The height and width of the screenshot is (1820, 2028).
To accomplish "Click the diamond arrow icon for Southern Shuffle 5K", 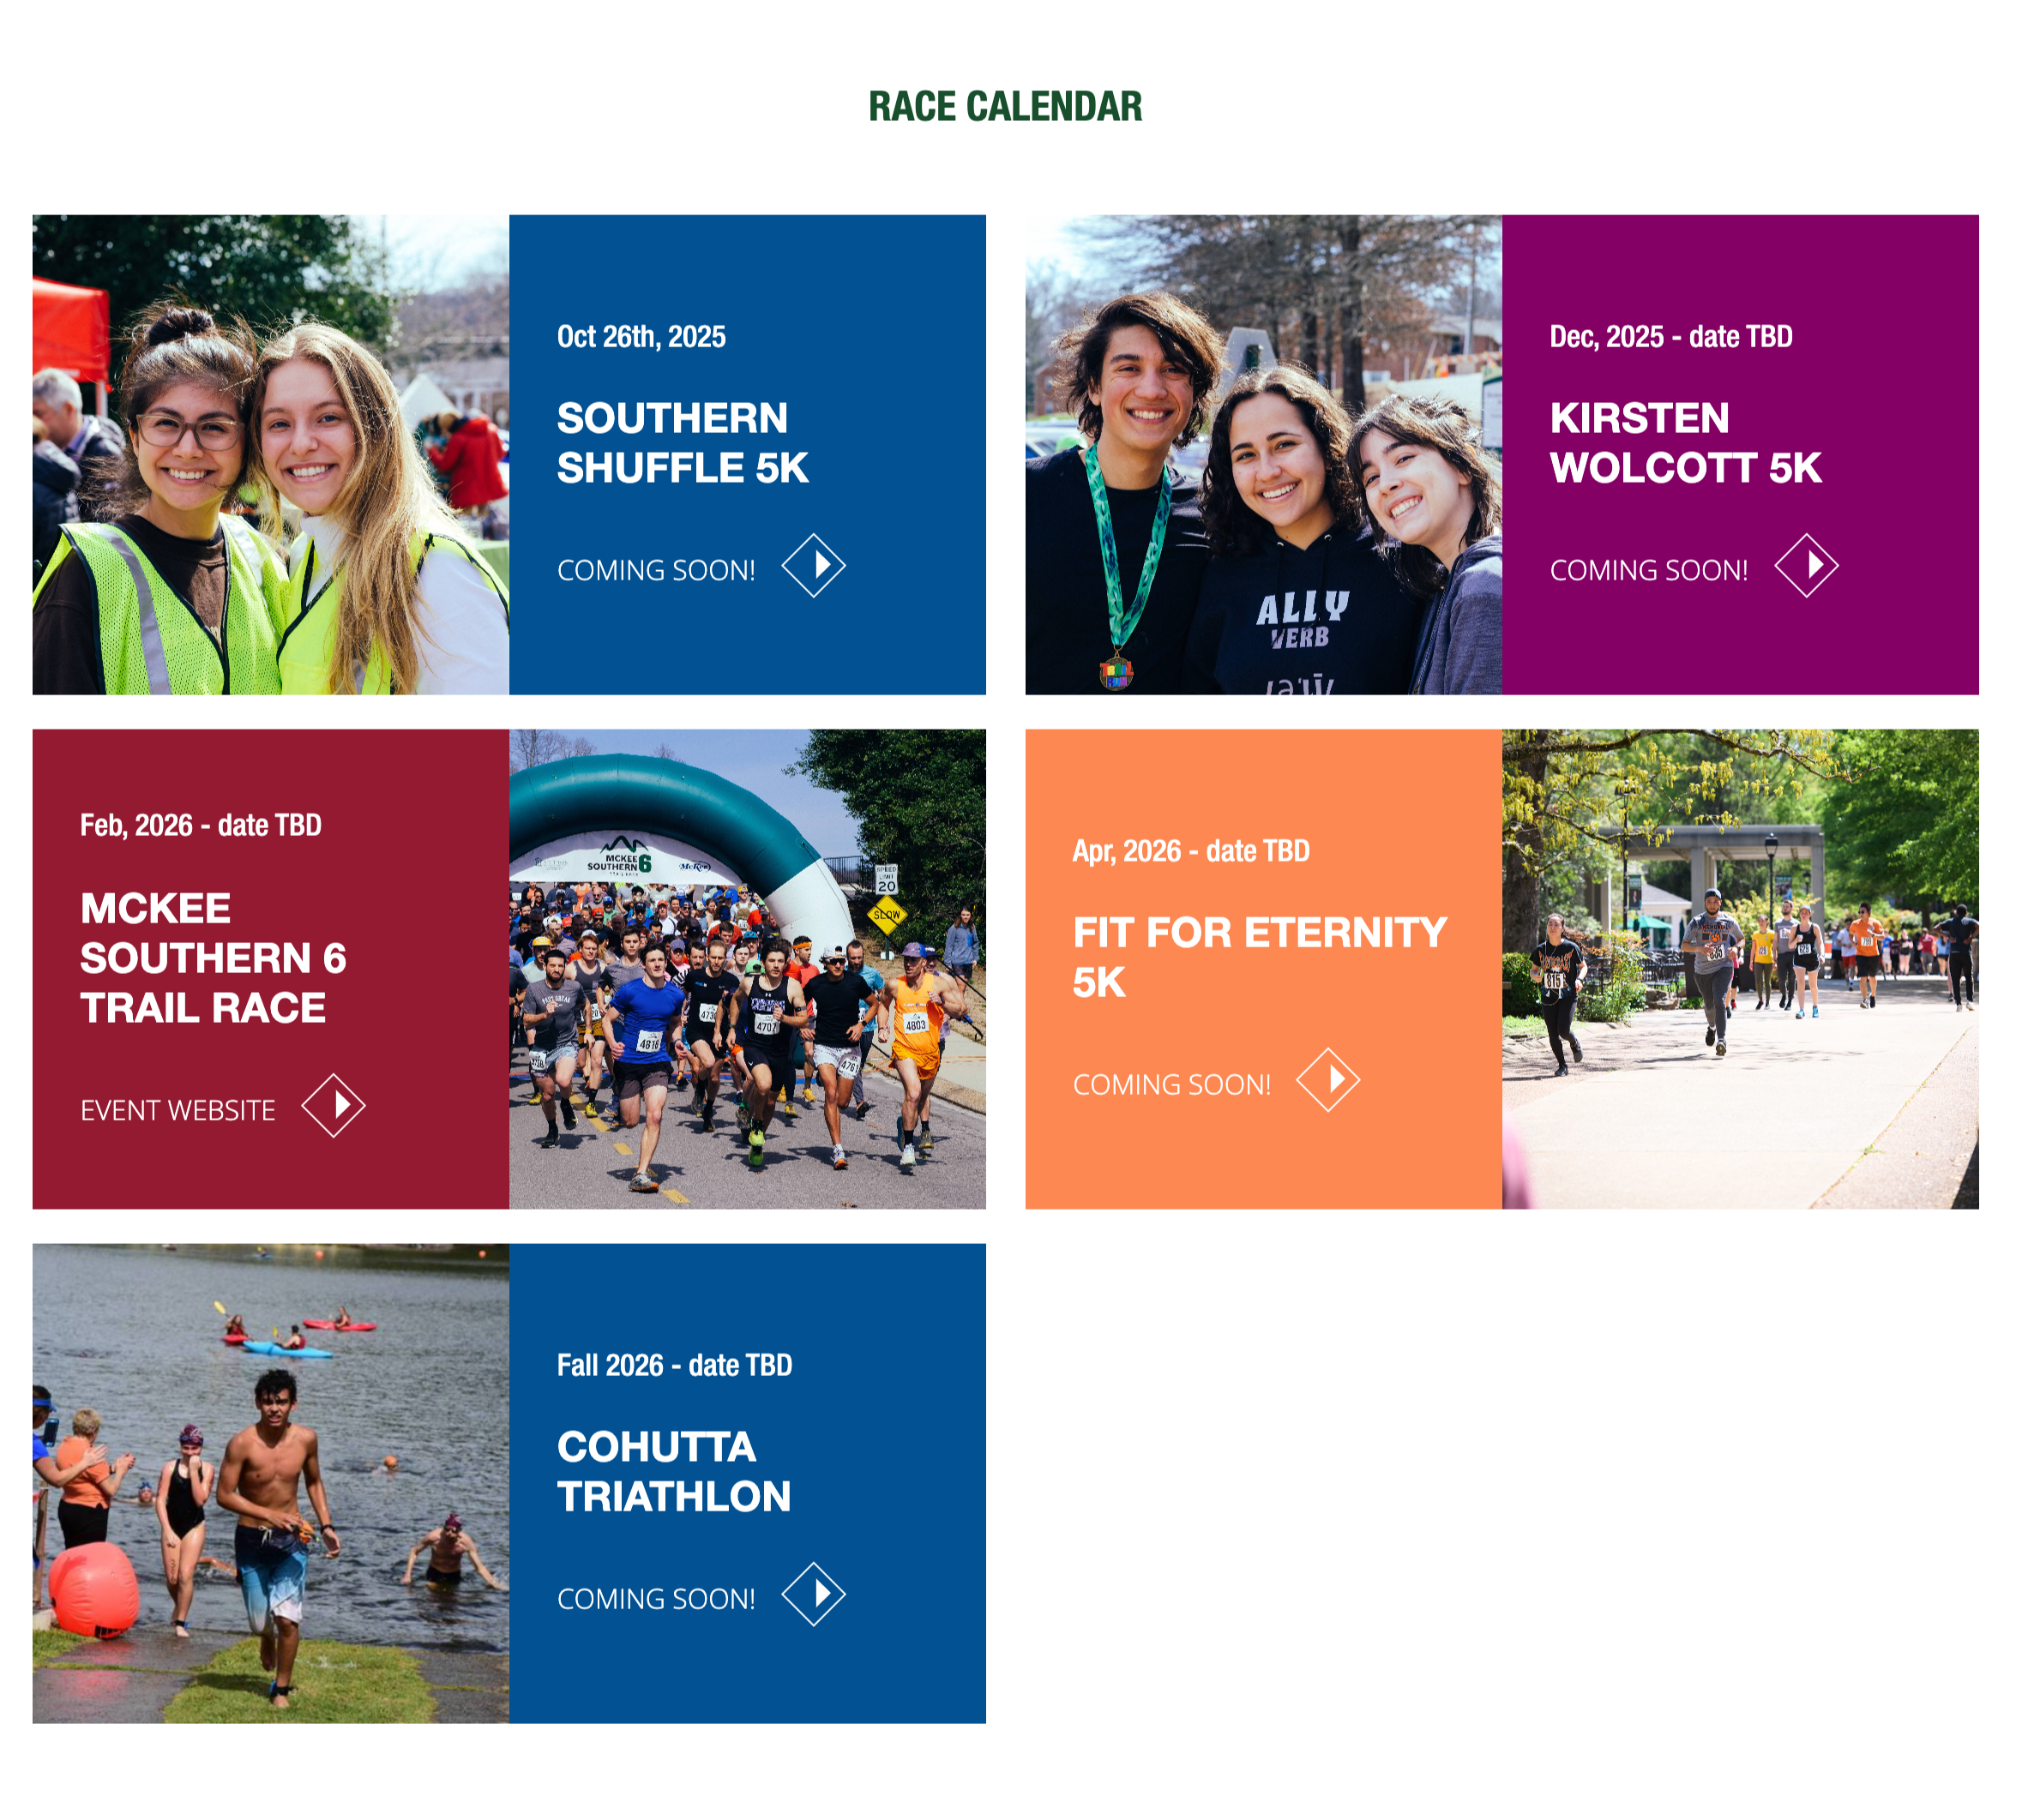I will pyautogui.click(x=813, y=566).
